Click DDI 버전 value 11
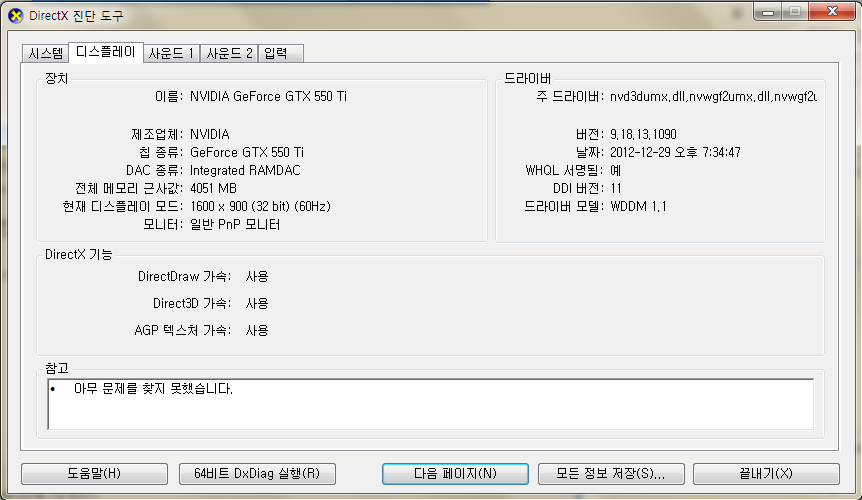 point(616,188)
